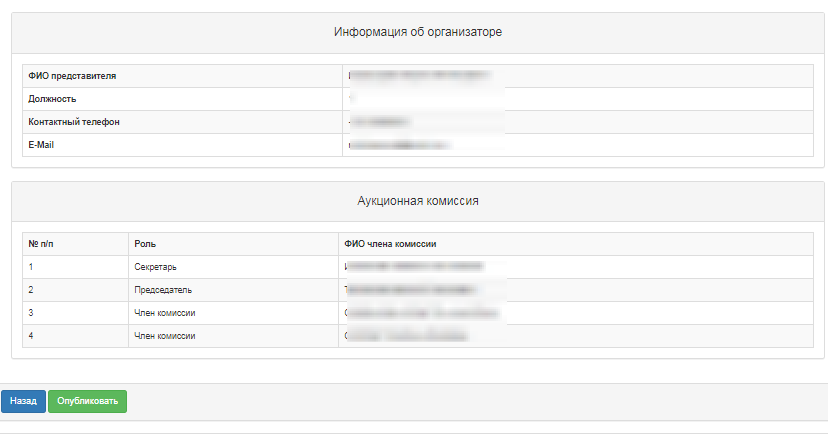Select the Председатель role cell
The image size is (828, 434).
pos(233,290)
